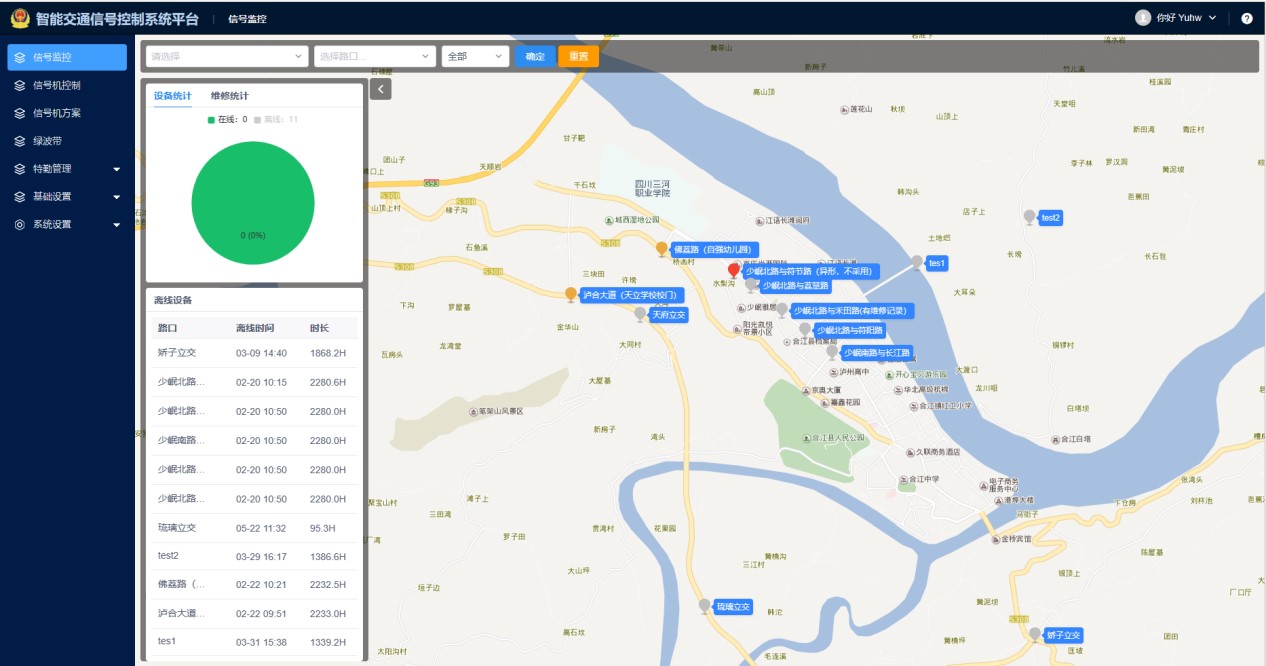The image size is (1266, 666).
Task: Select the orange map pin for 泸合大道
Action: coord(570,294)
